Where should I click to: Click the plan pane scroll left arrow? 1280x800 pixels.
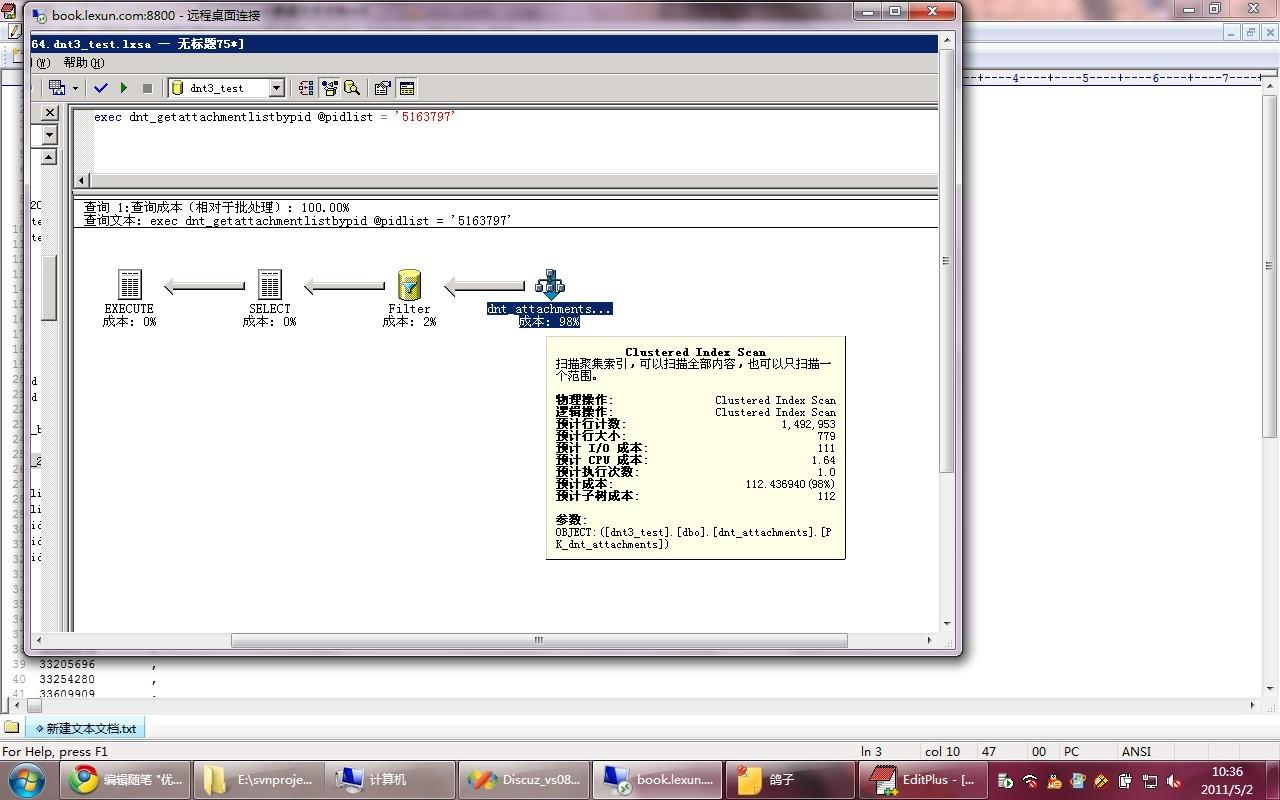tap(39, 640)
